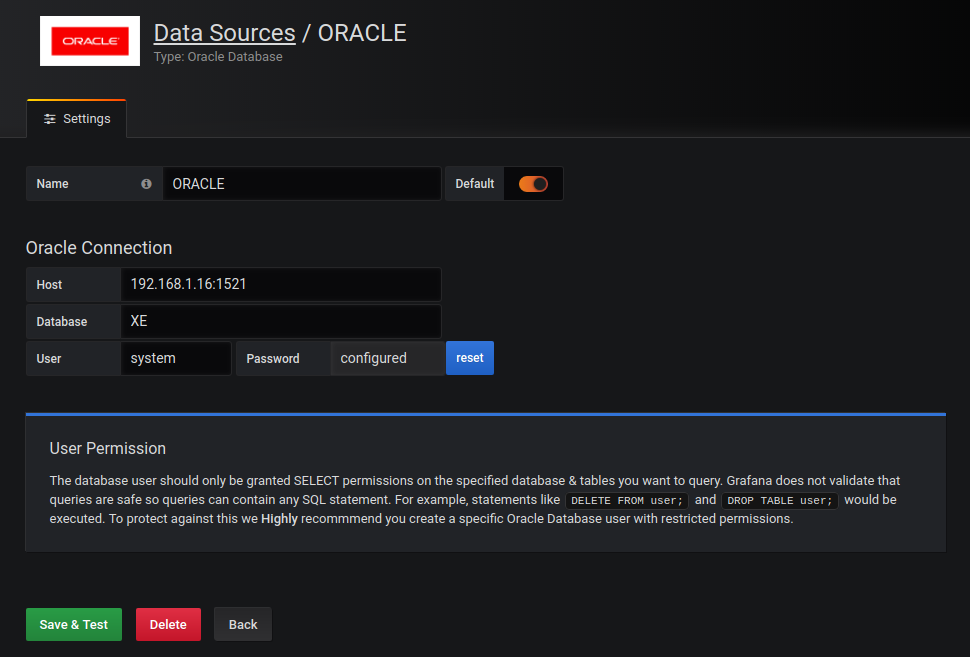
Task: Click the 'Default' label
Action: [x=474, y=184]
